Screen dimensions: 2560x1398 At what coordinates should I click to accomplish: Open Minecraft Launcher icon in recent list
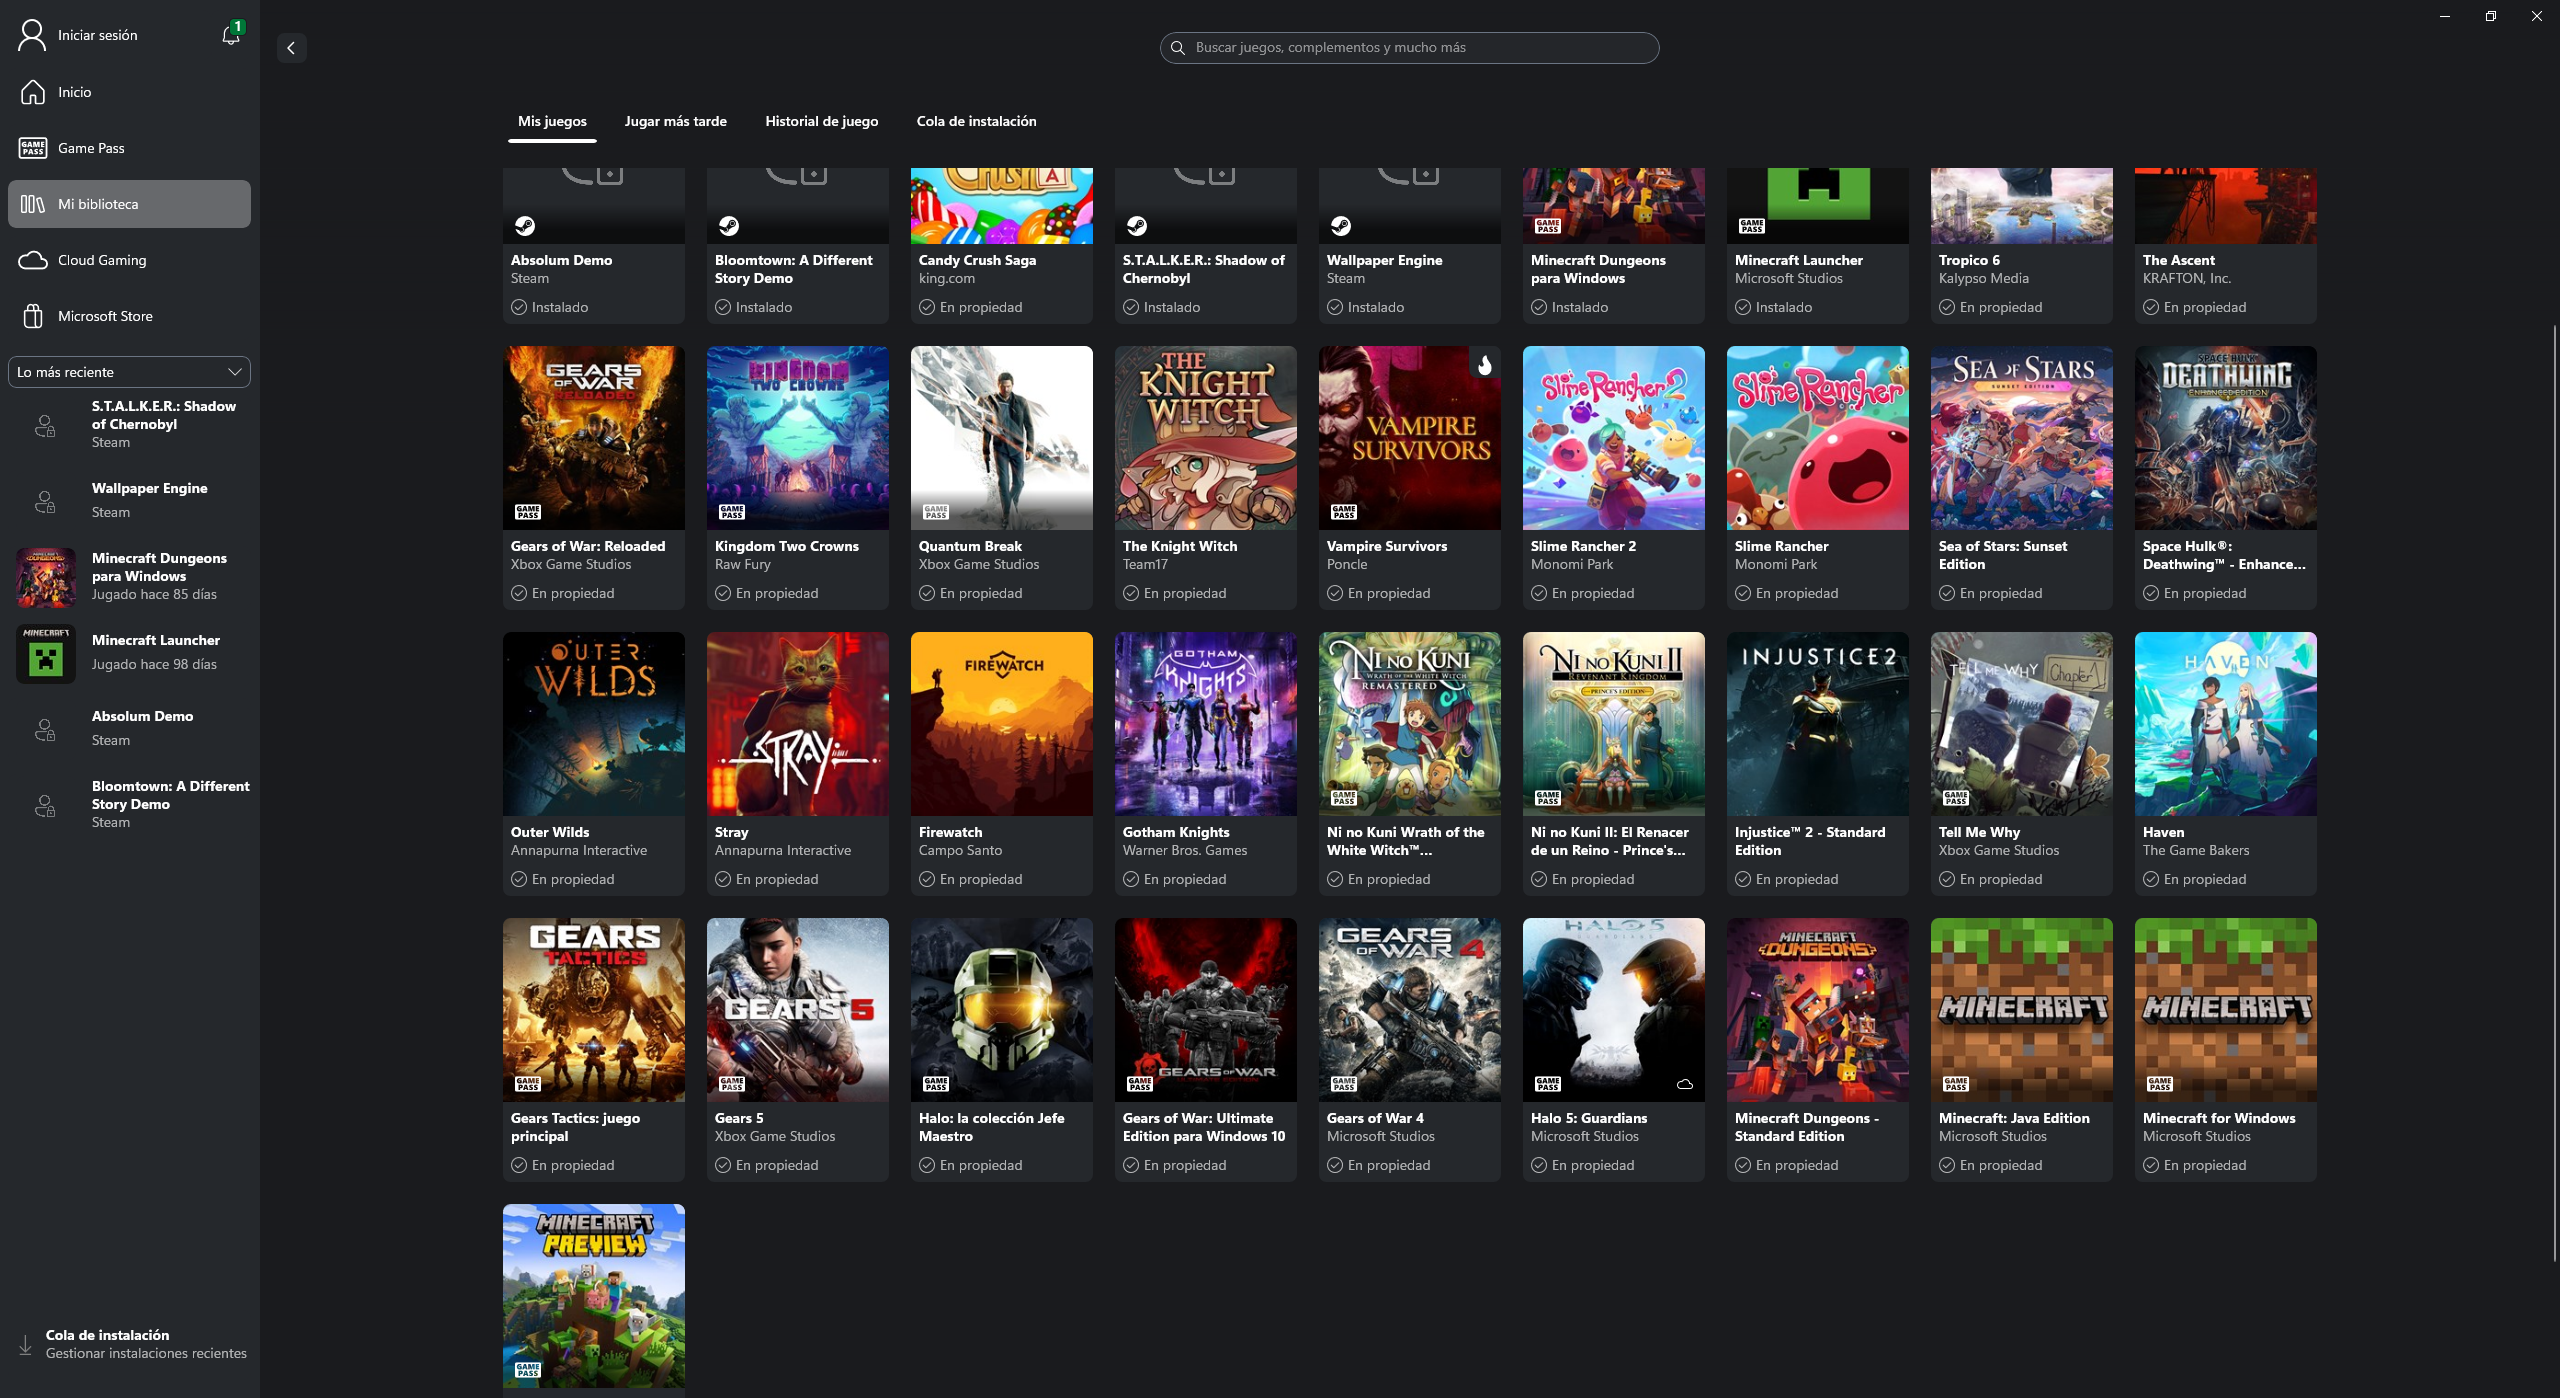46,653
